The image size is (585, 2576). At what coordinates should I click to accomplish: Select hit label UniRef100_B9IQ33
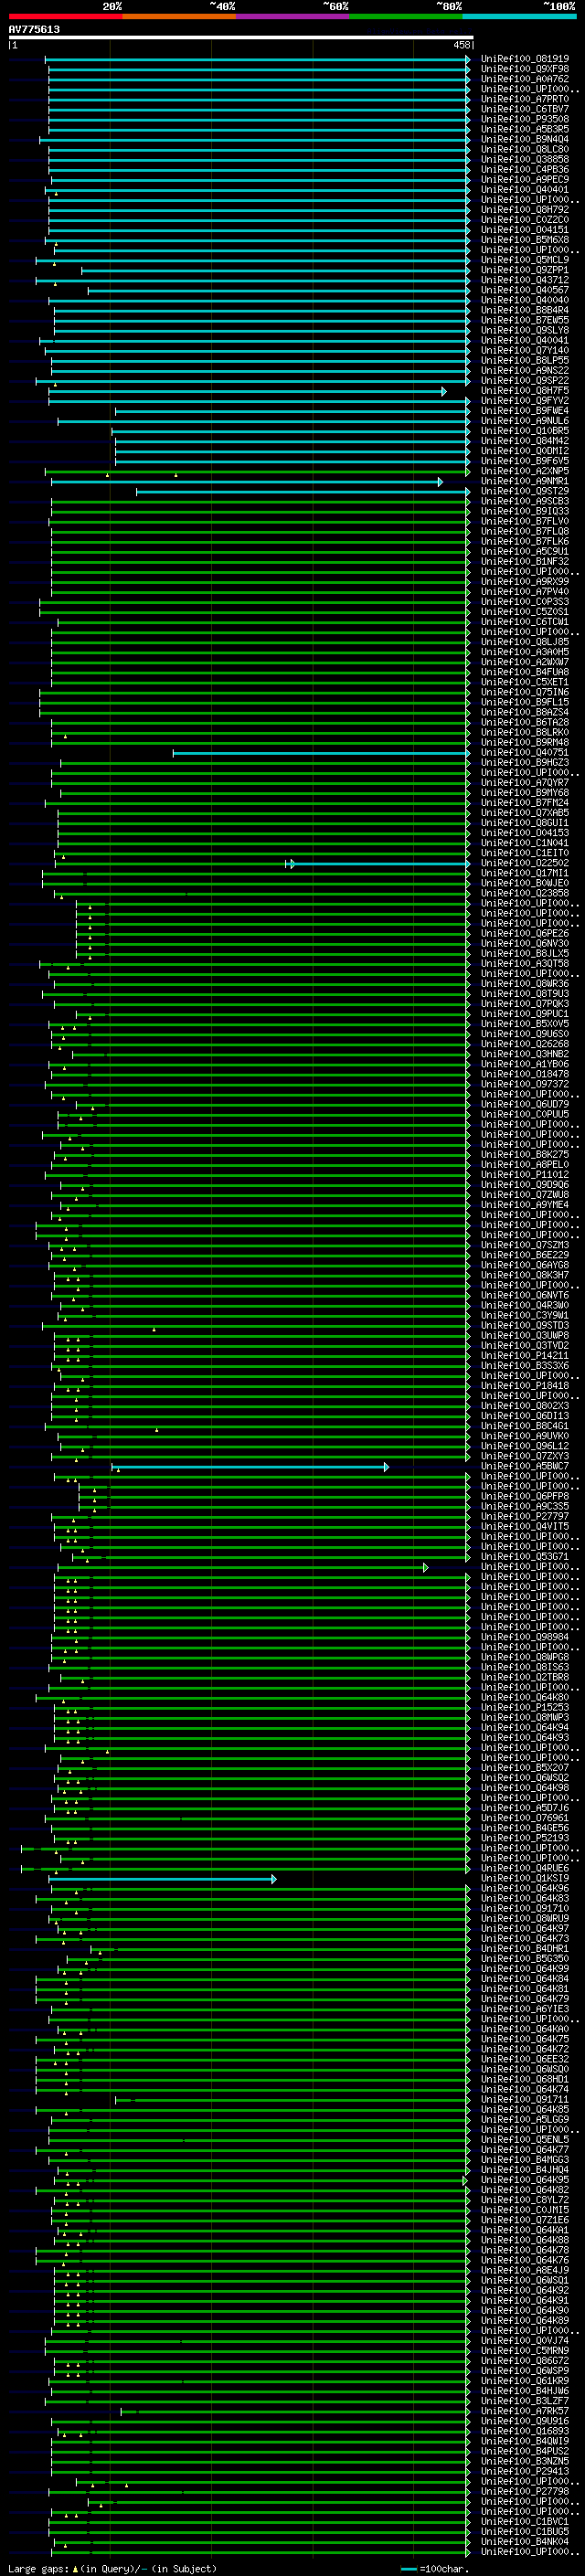[525, 511]
